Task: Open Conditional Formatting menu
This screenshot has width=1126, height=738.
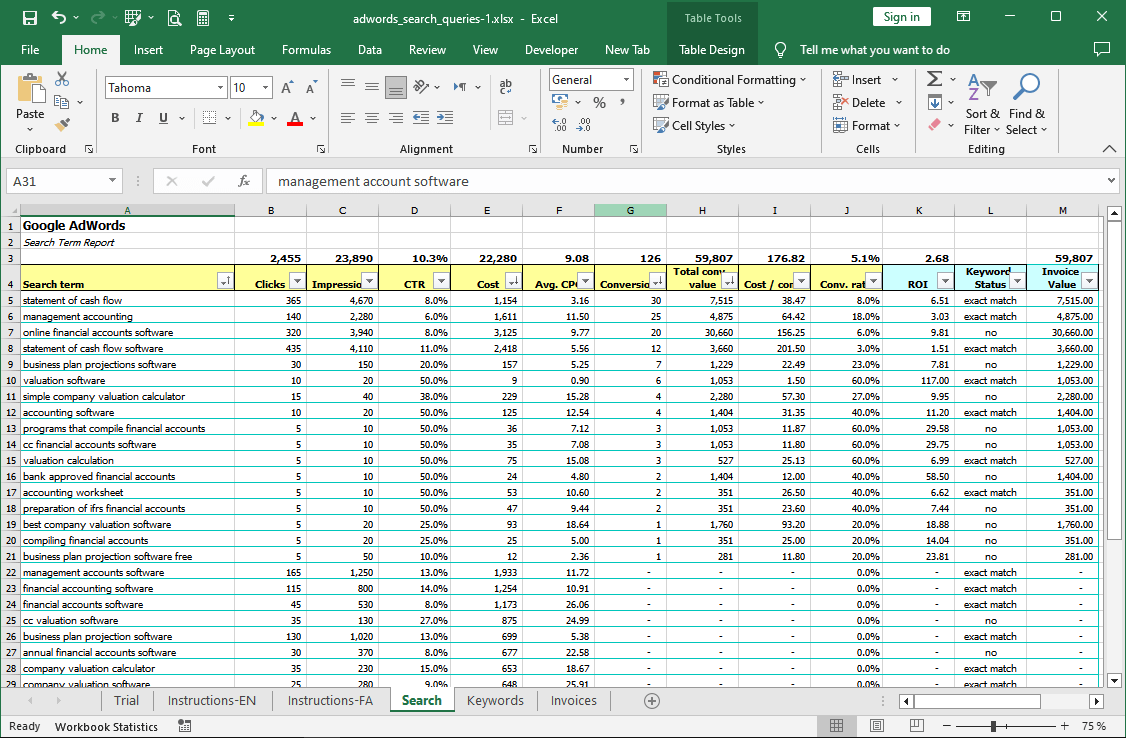Action: [x=730, y=80]
